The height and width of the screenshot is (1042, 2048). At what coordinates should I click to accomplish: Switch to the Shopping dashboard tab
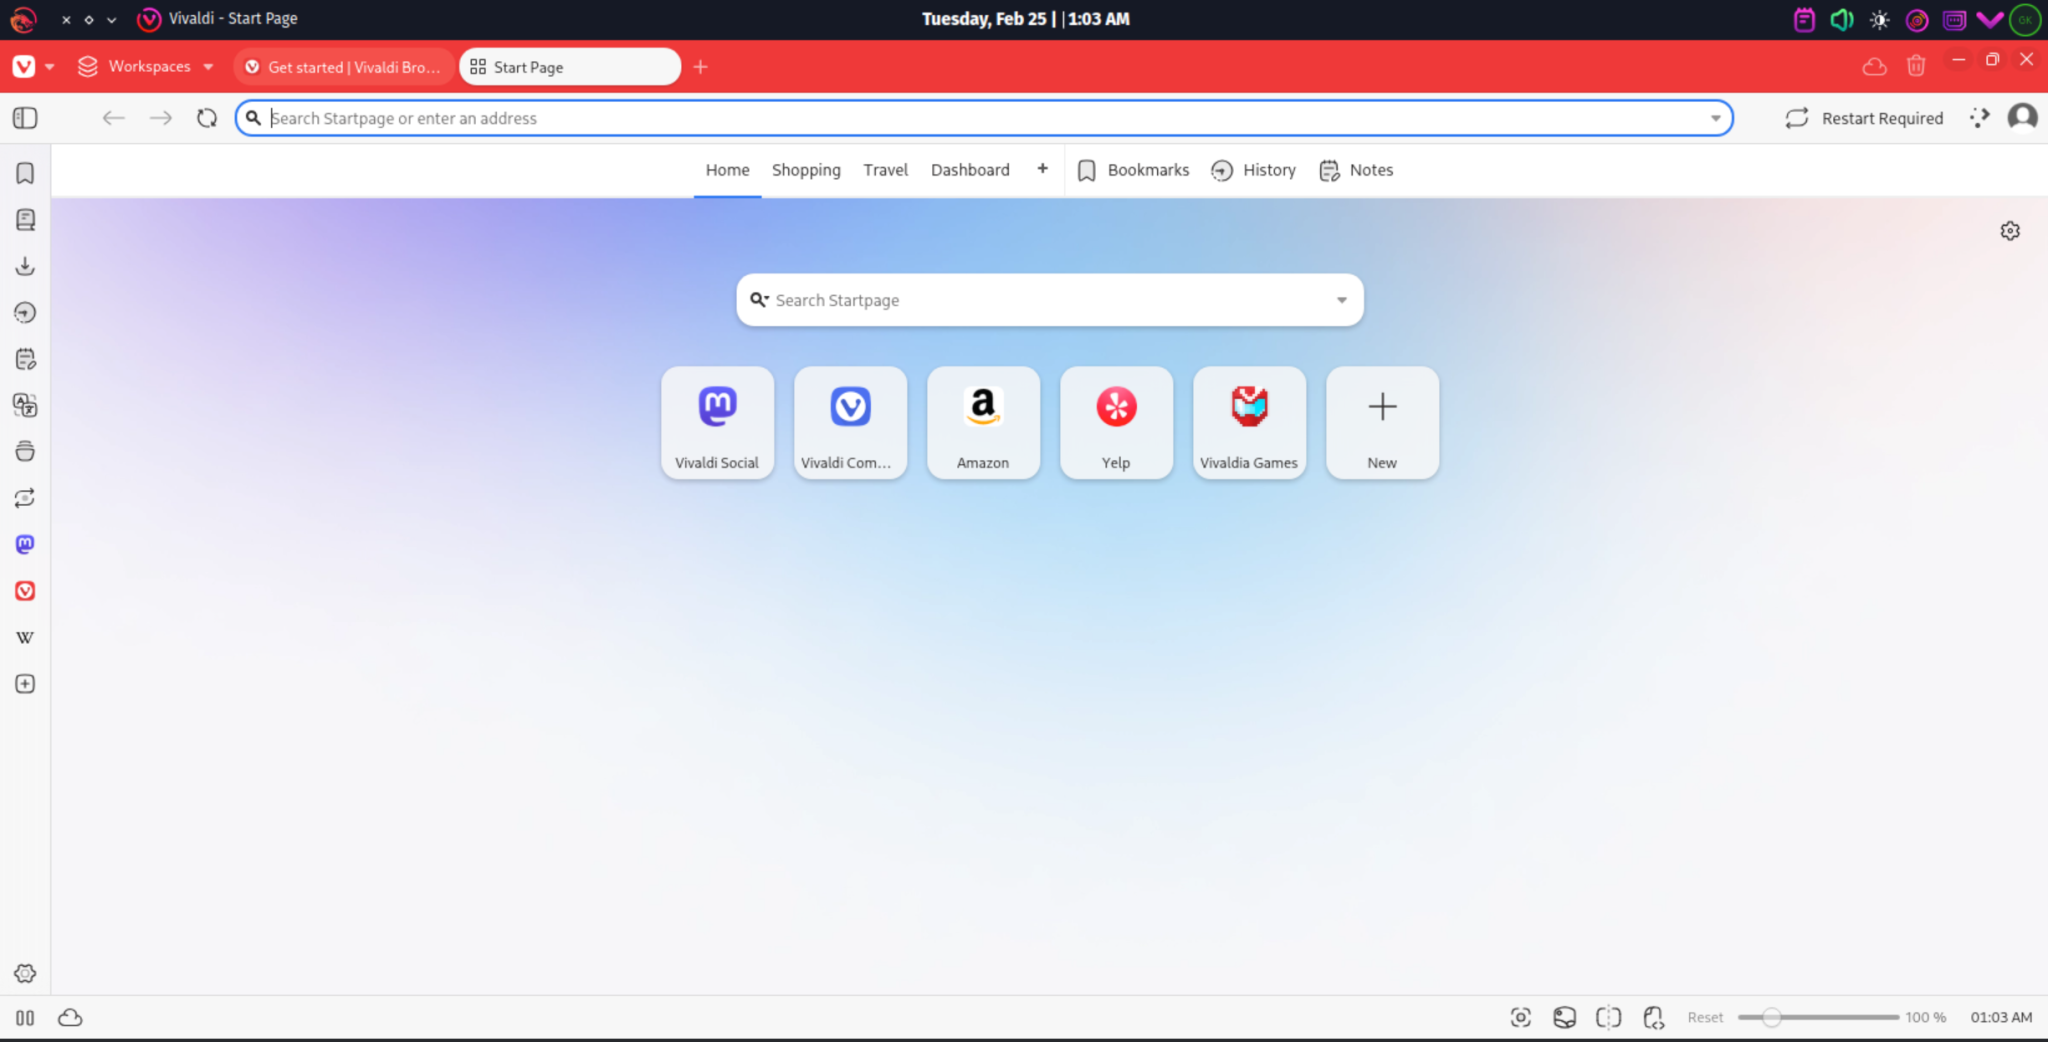806,170
